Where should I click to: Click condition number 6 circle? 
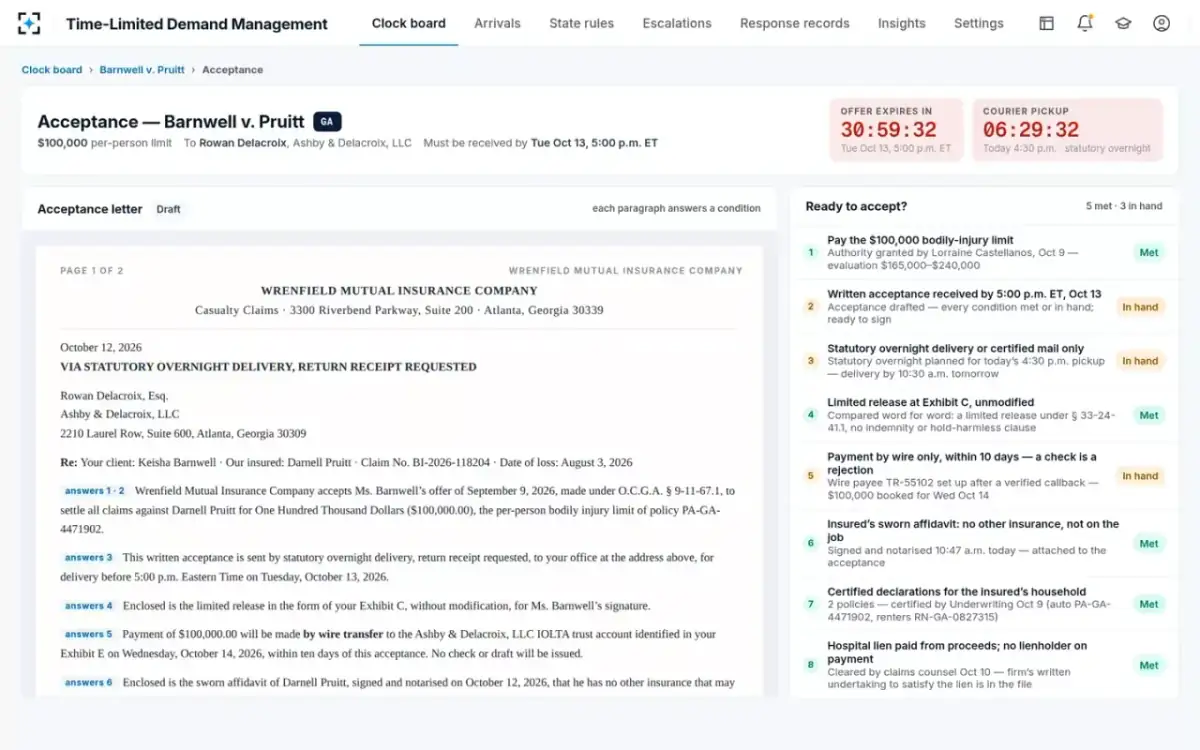pos(811,544)
